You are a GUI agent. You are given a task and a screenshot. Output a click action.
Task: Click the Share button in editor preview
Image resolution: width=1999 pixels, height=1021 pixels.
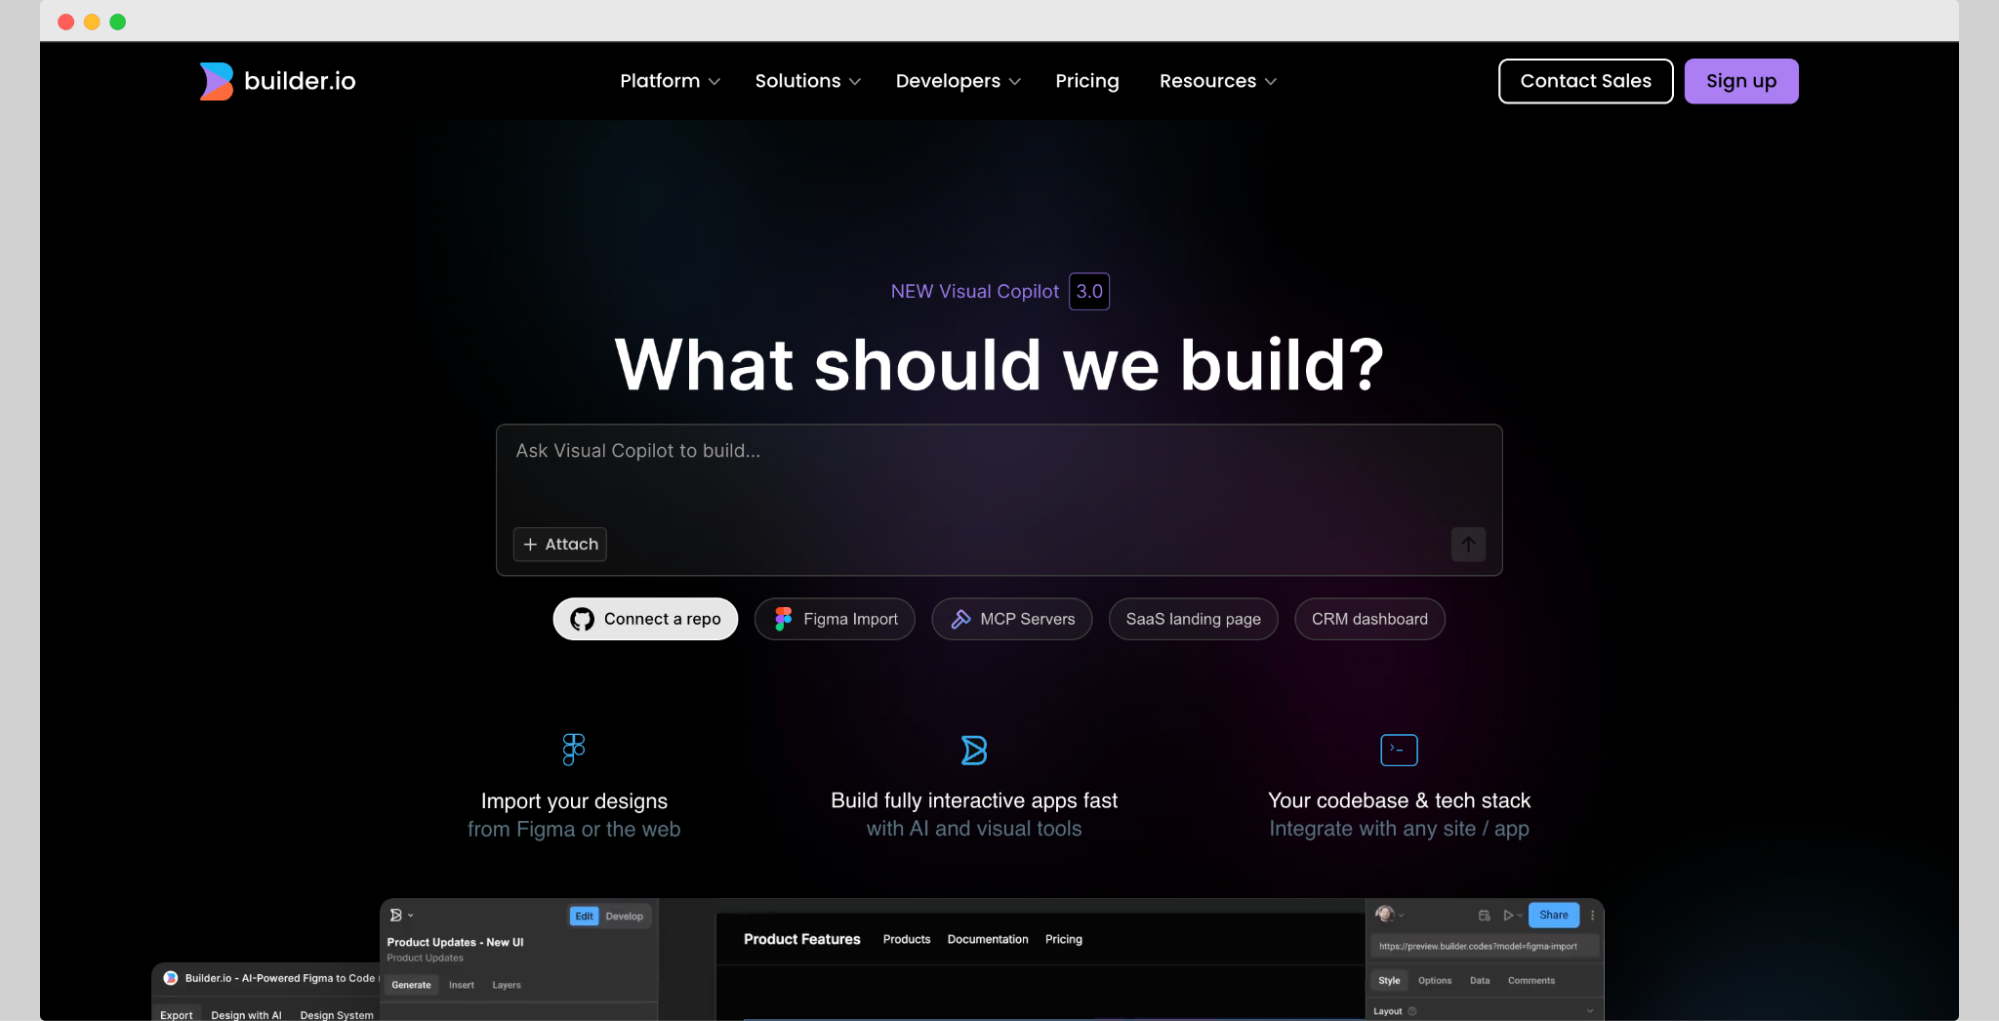(1553, 915)
